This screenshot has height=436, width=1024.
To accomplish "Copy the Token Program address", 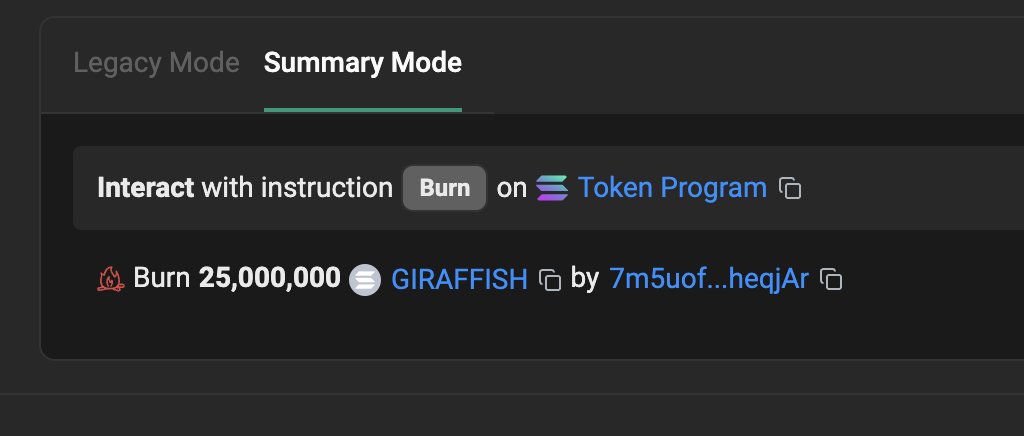I will 790,188.
